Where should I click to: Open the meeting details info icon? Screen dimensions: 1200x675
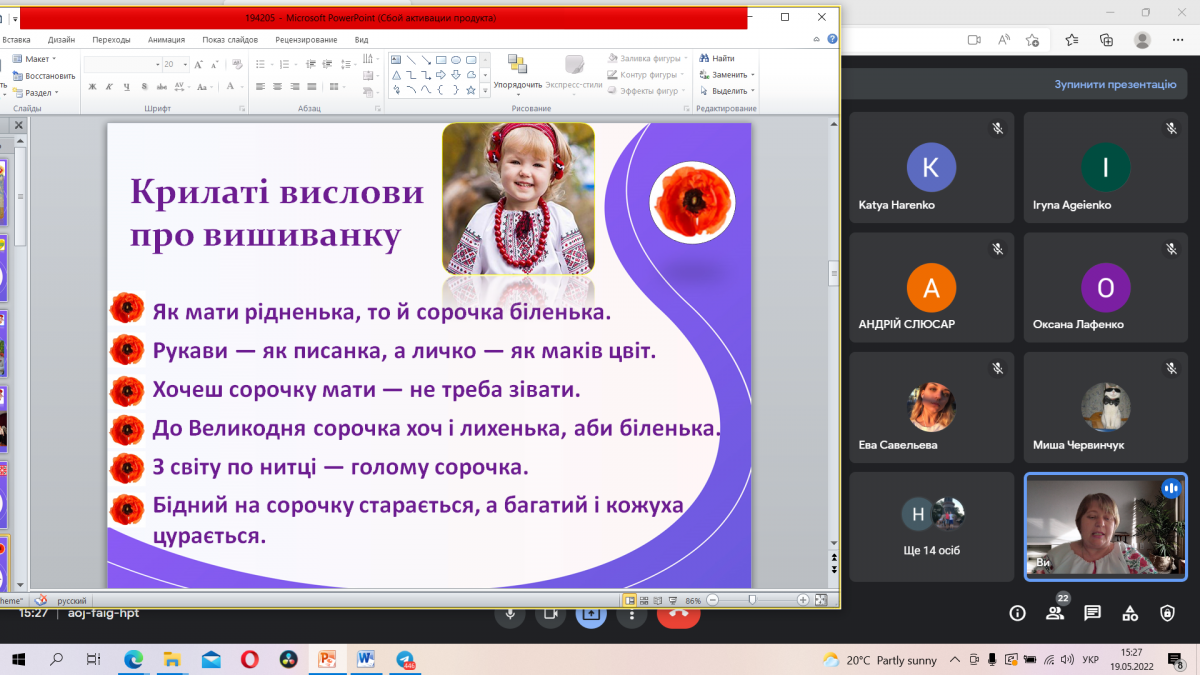[x=1018, y=613]
